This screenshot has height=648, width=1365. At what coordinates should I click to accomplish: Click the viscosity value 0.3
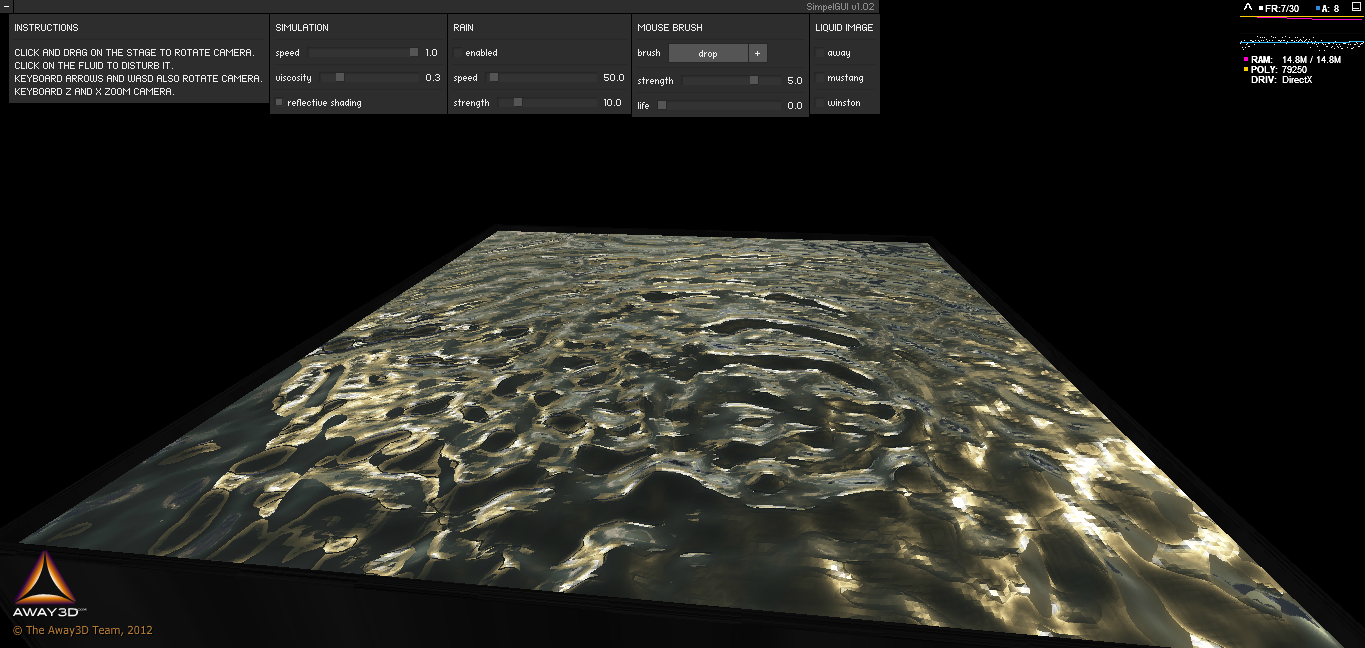pyautogui.click(x=432, y=78)
